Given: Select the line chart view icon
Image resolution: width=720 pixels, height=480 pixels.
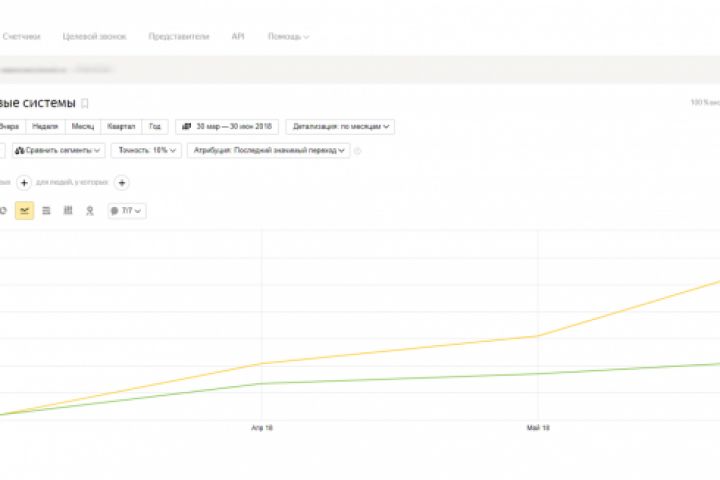Looking at the screenshot, I should pos(25,211).
